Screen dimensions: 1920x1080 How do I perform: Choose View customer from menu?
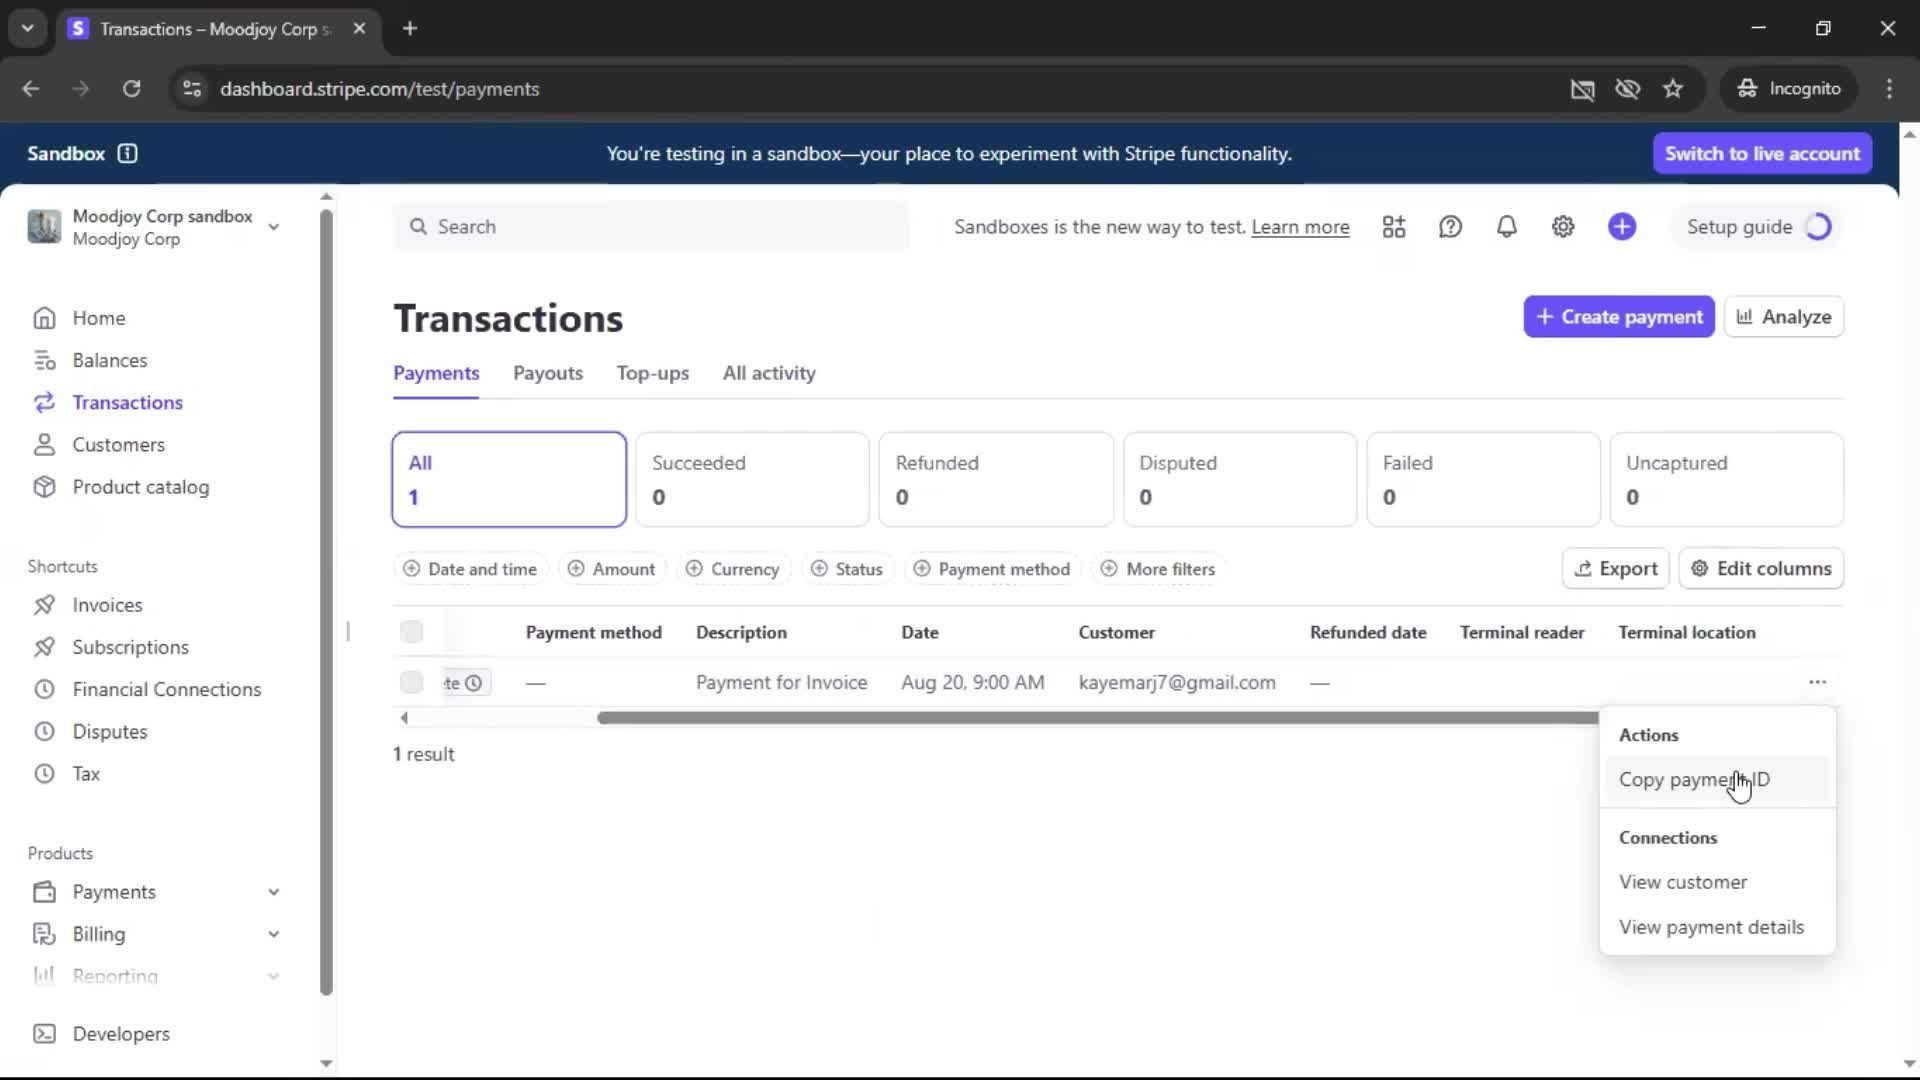(x=1717, y=882)
